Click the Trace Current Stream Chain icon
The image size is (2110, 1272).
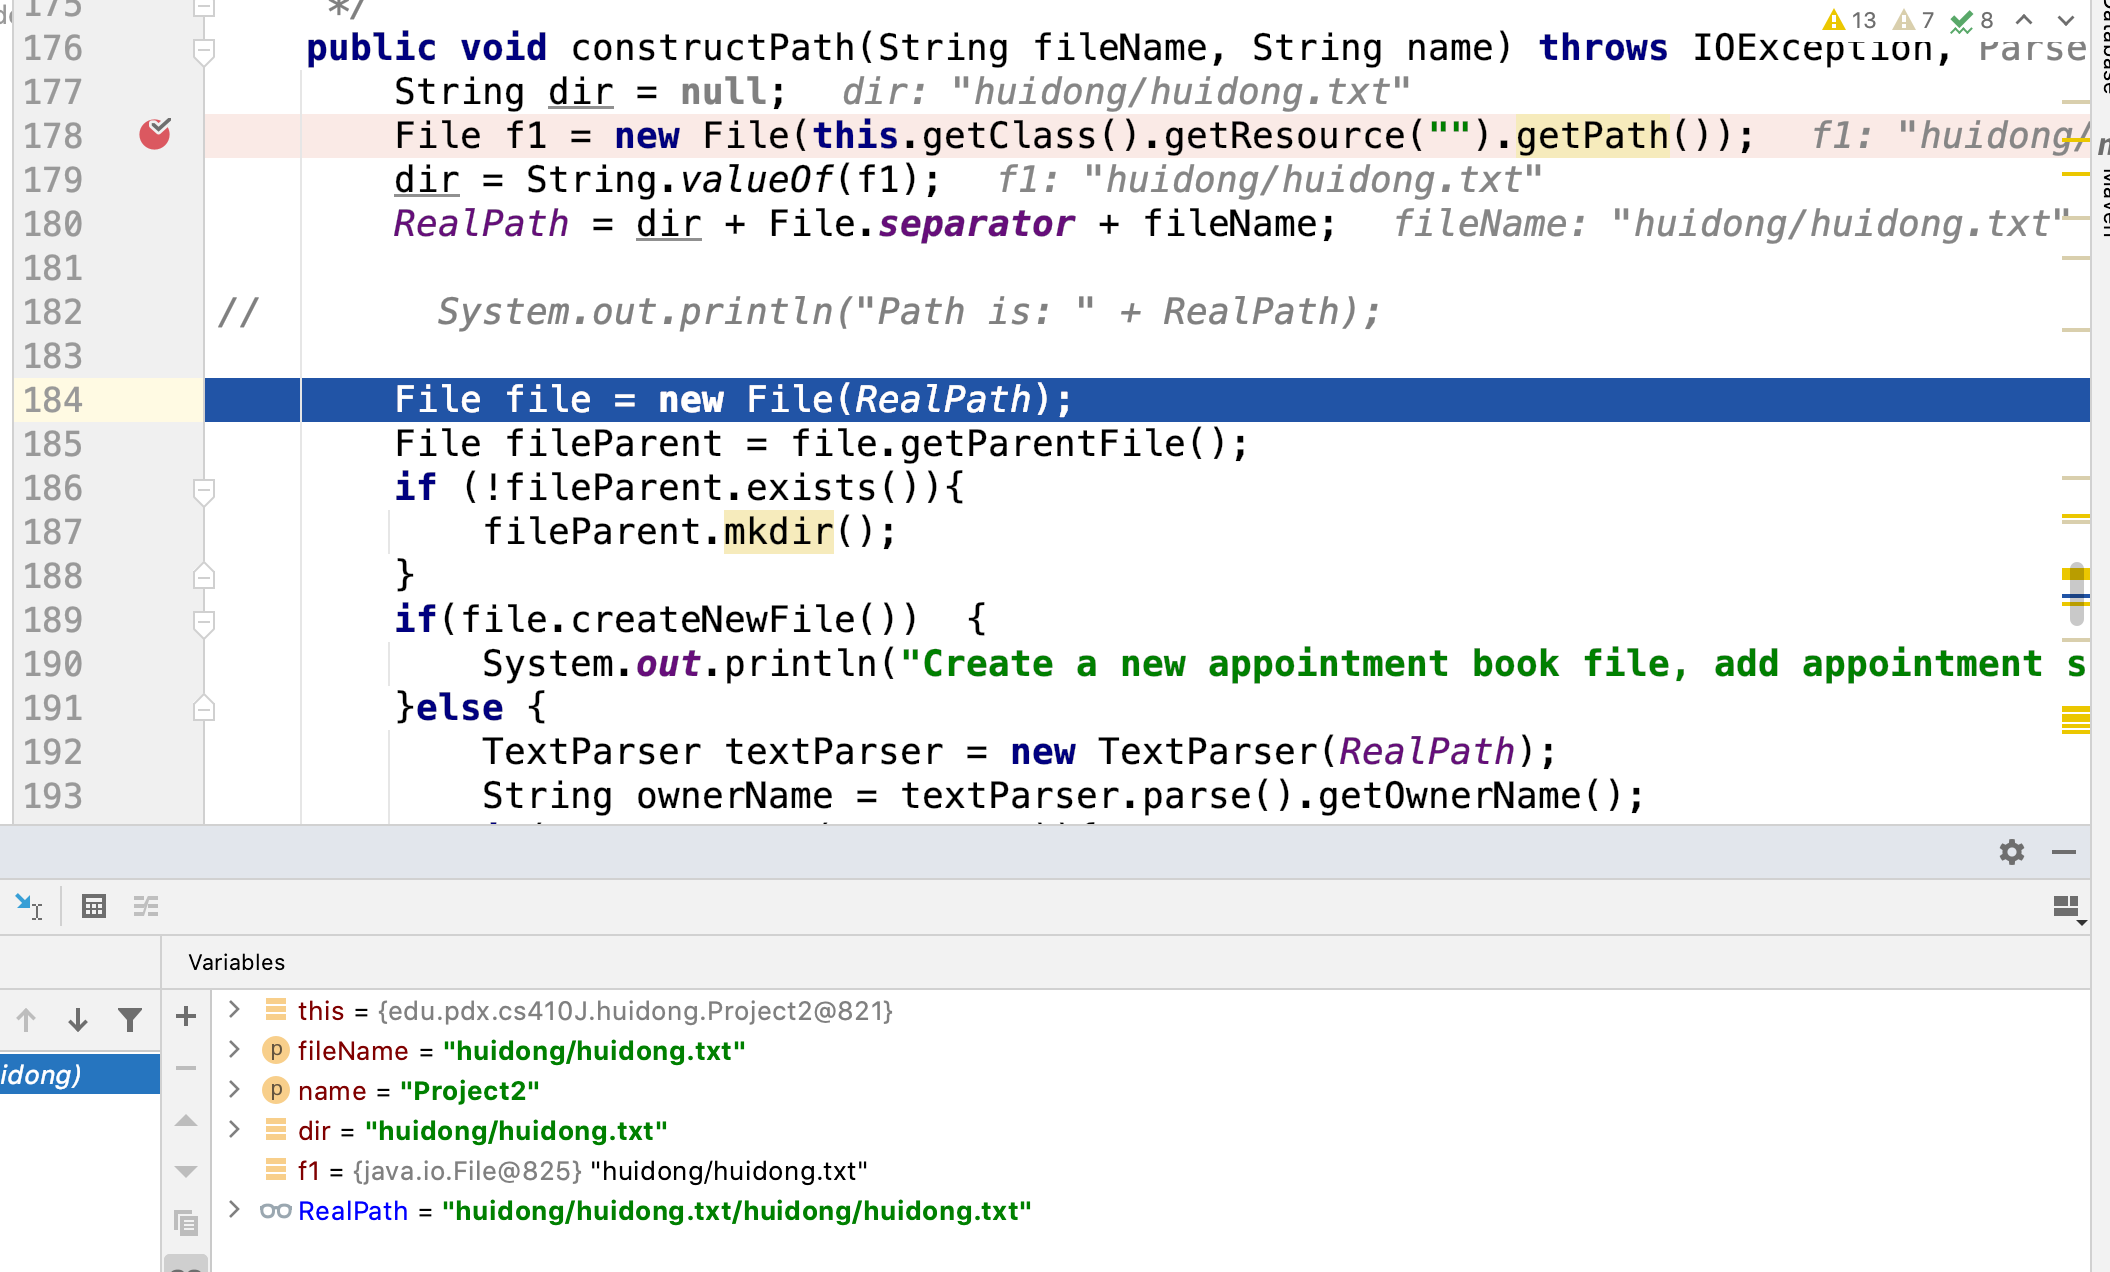[146, 906]
